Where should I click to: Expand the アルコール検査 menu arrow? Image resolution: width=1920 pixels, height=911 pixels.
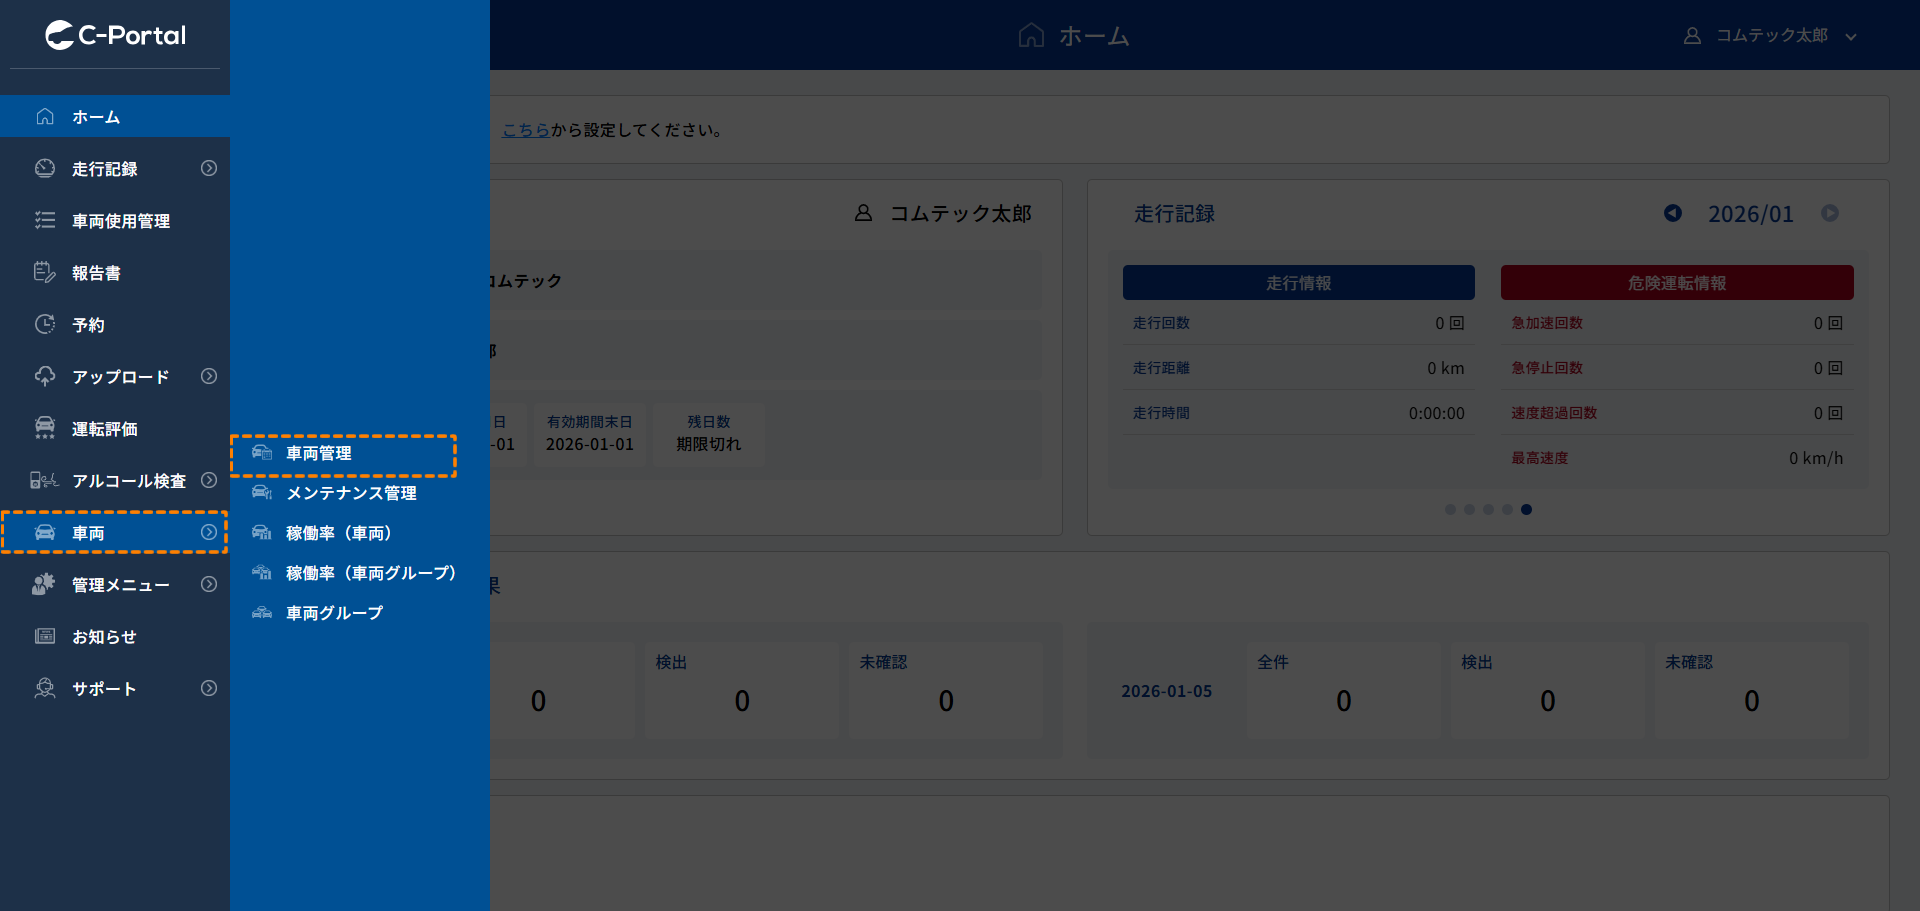208,481
